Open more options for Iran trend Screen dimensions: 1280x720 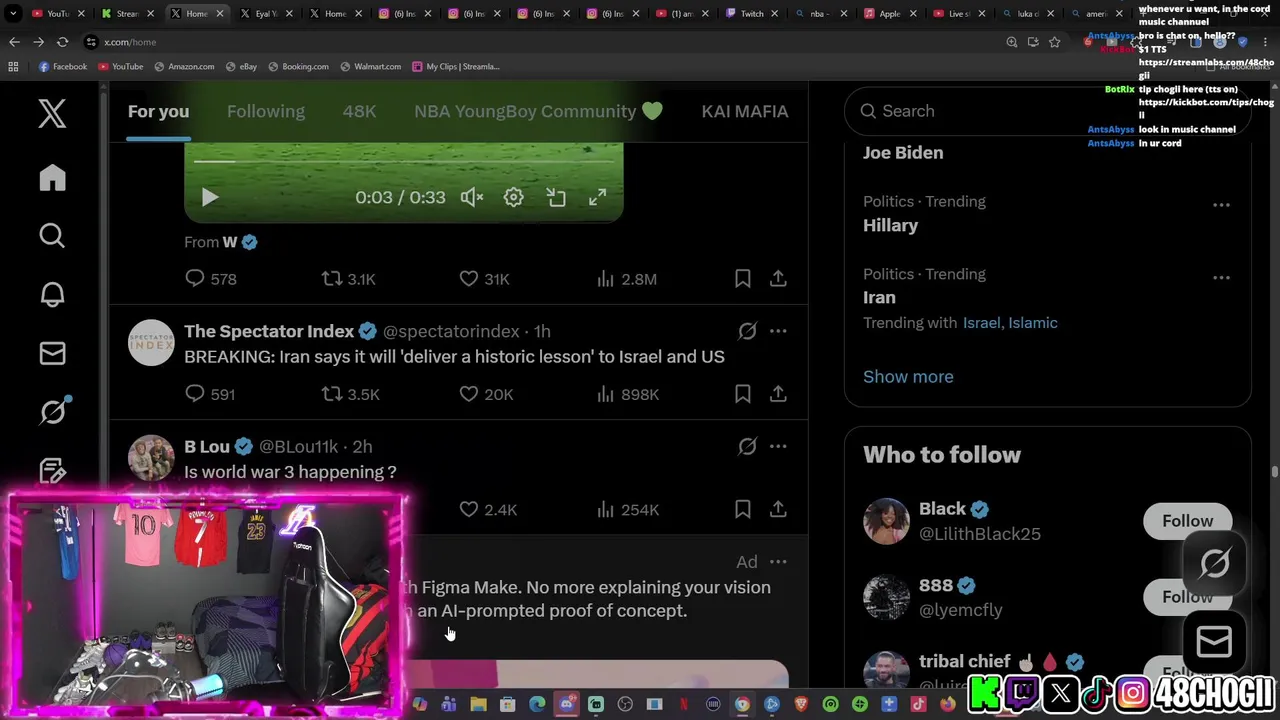click(x=1221, y=277)
